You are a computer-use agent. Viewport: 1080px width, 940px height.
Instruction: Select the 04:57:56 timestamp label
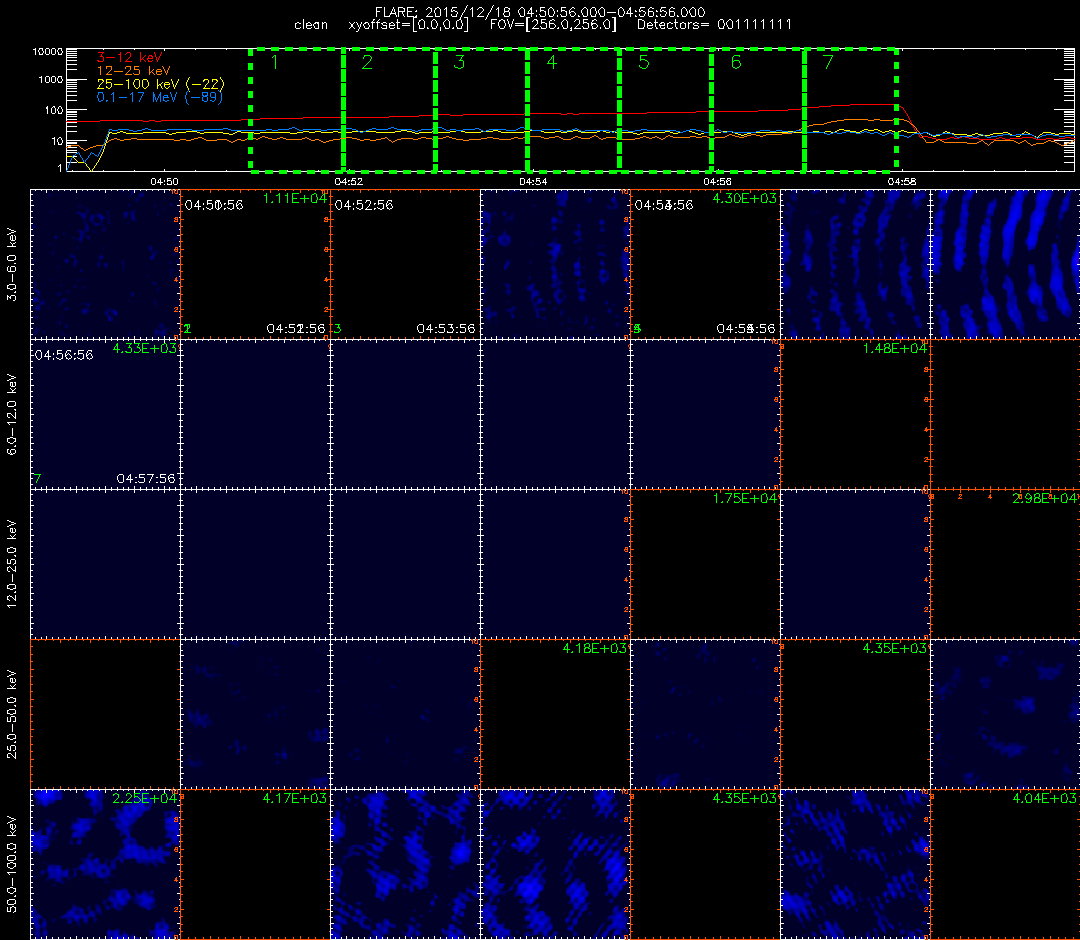pos(146,479)
